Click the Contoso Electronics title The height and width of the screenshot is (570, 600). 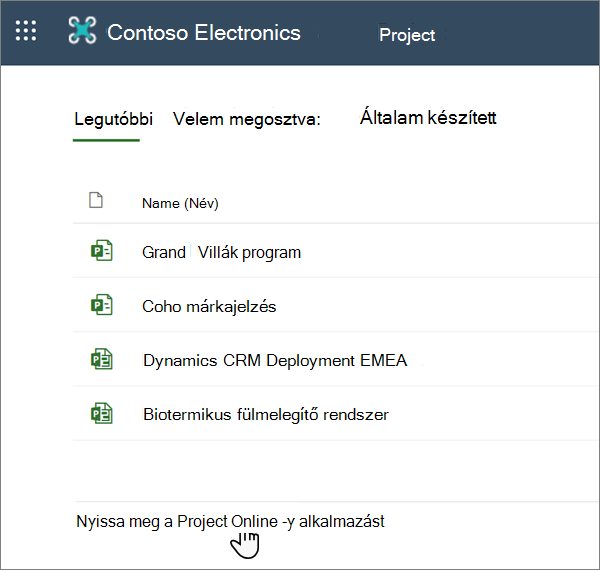pos(204,33)
